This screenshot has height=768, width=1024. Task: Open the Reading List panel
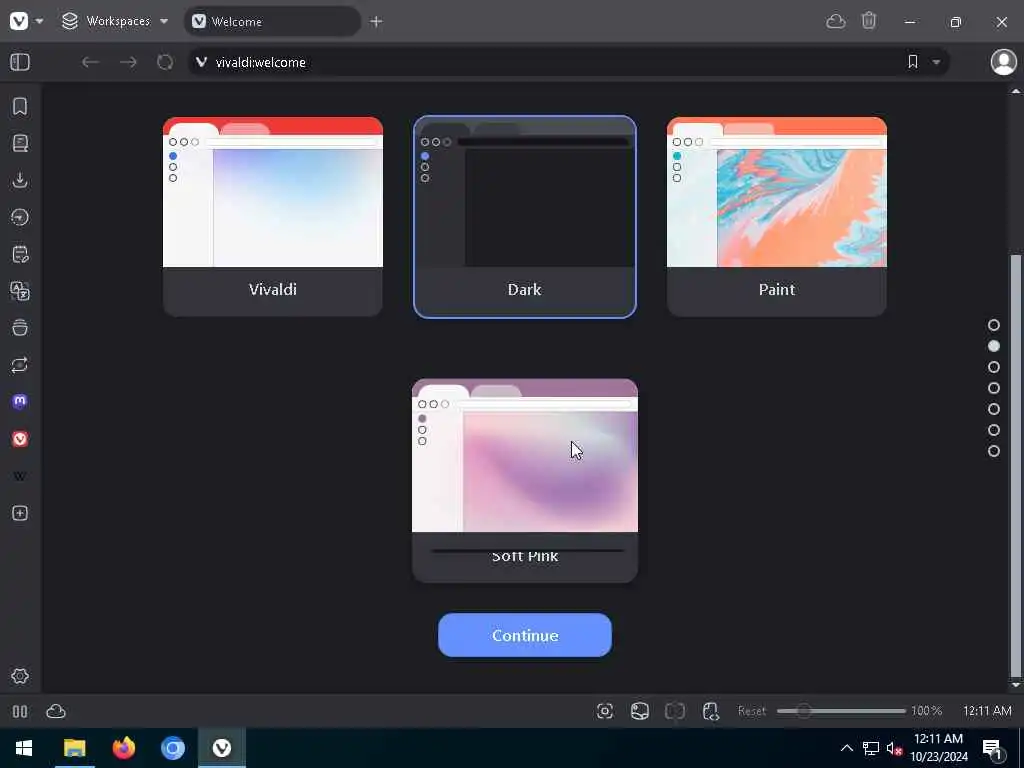20,143
